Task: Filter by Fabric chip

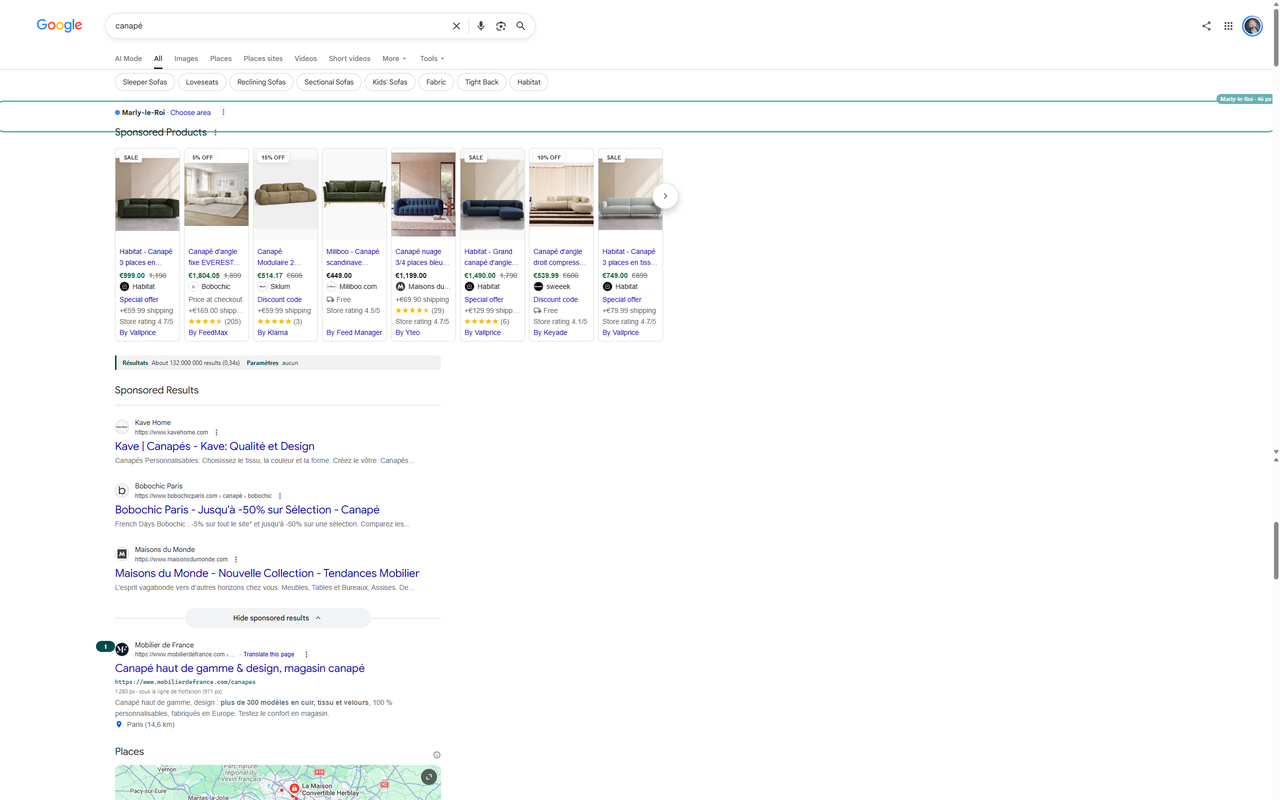Action: point(436,82)
